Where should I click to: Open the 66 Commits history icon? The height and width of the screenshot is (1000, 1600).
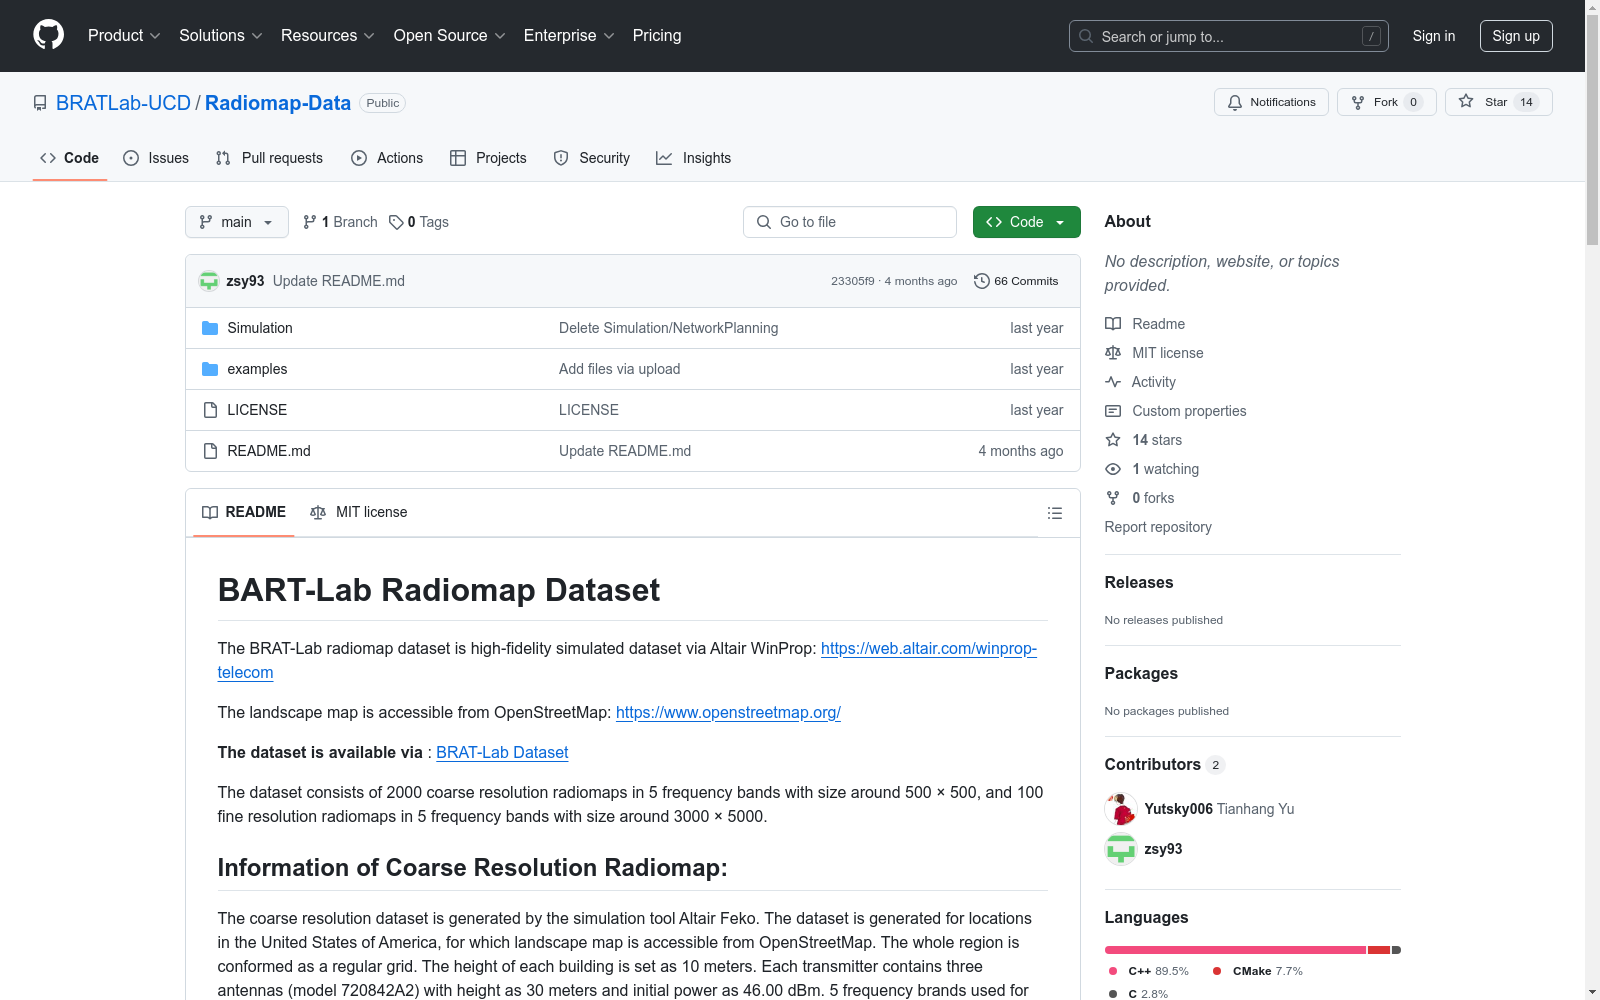coord(980,281)
